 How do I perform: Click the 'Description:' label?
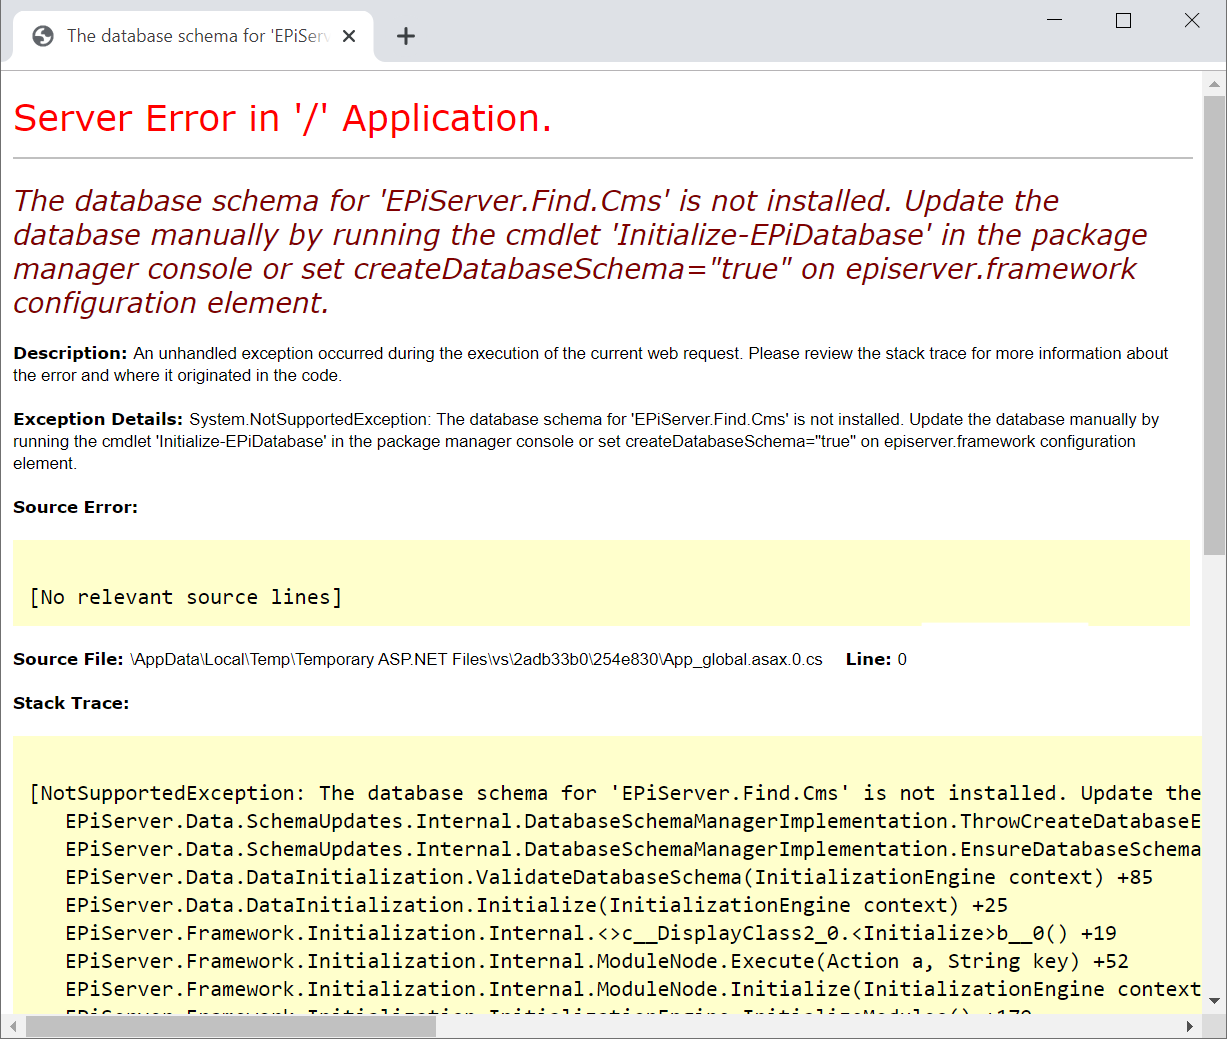(x=70, y=353)
